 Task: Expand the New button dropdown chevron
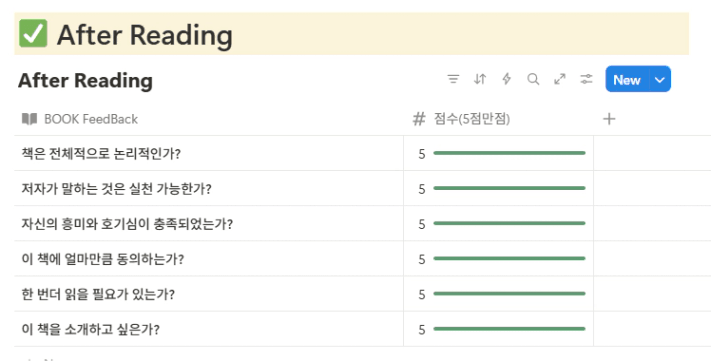click(x=660, y=79)
